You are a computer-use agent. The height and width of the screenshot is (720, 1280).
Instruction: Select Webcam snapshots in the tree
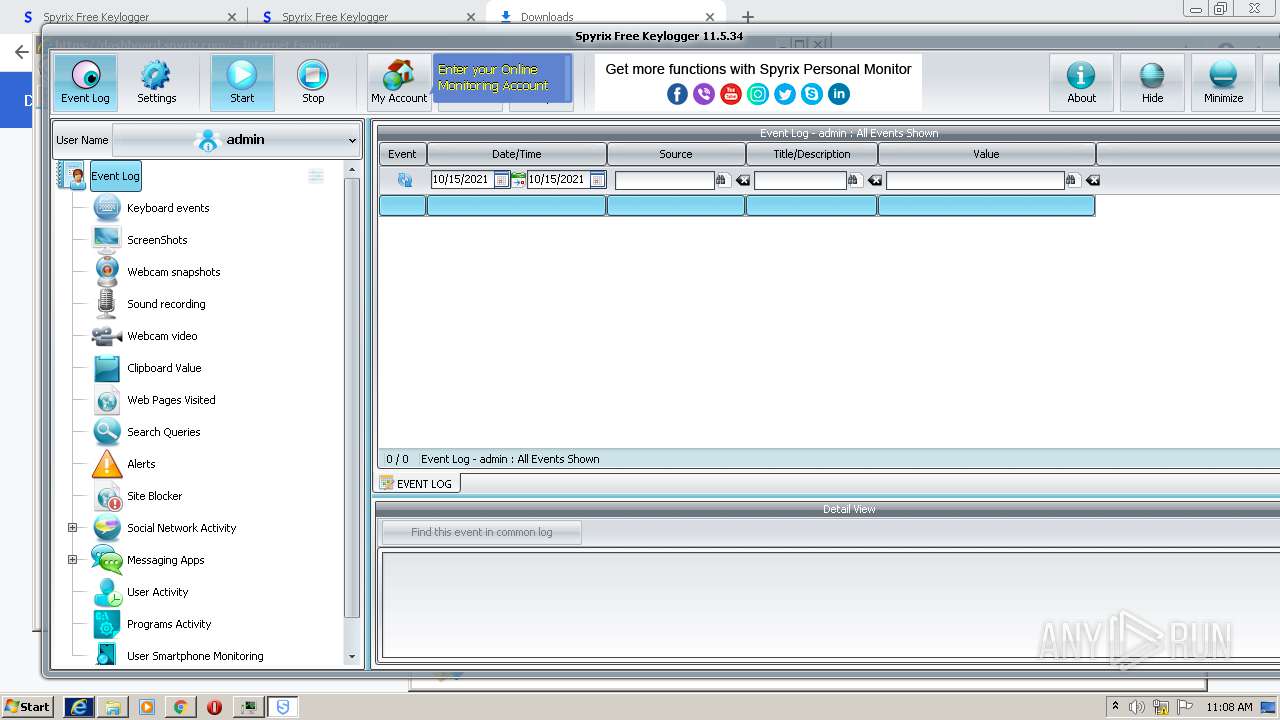click(173, 272)
